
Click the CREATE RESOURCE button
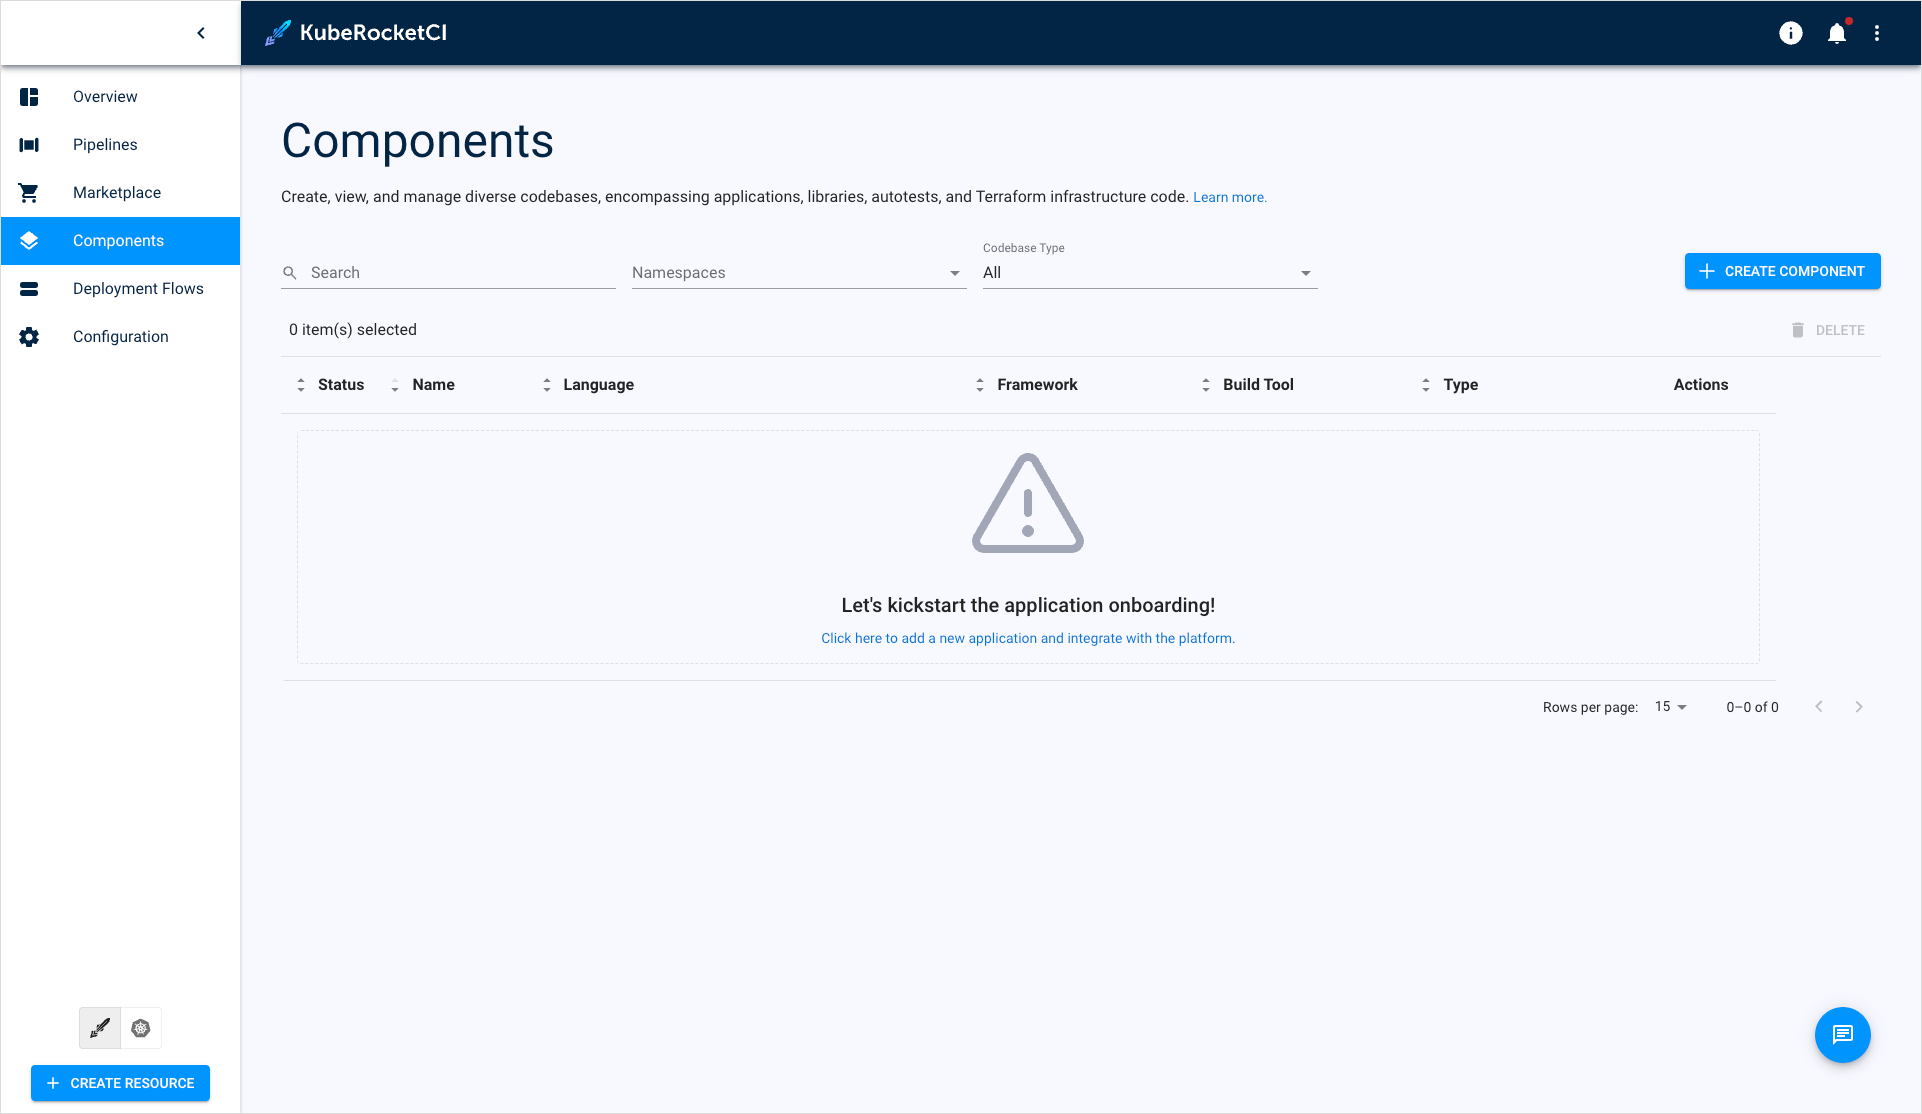tap(121, 1083)
